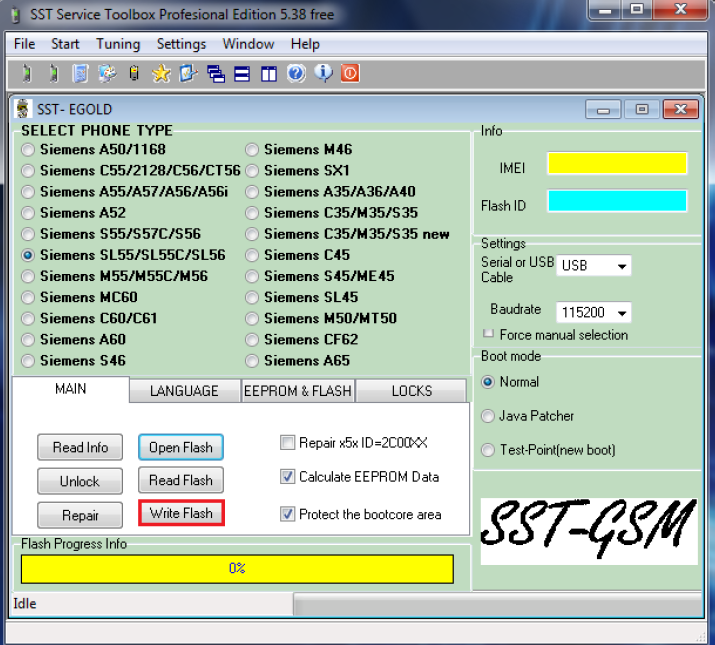Switch to the EEPROM & FLASH tab
Viewport: 715px width, 645px height.
(x=298, y=391)
